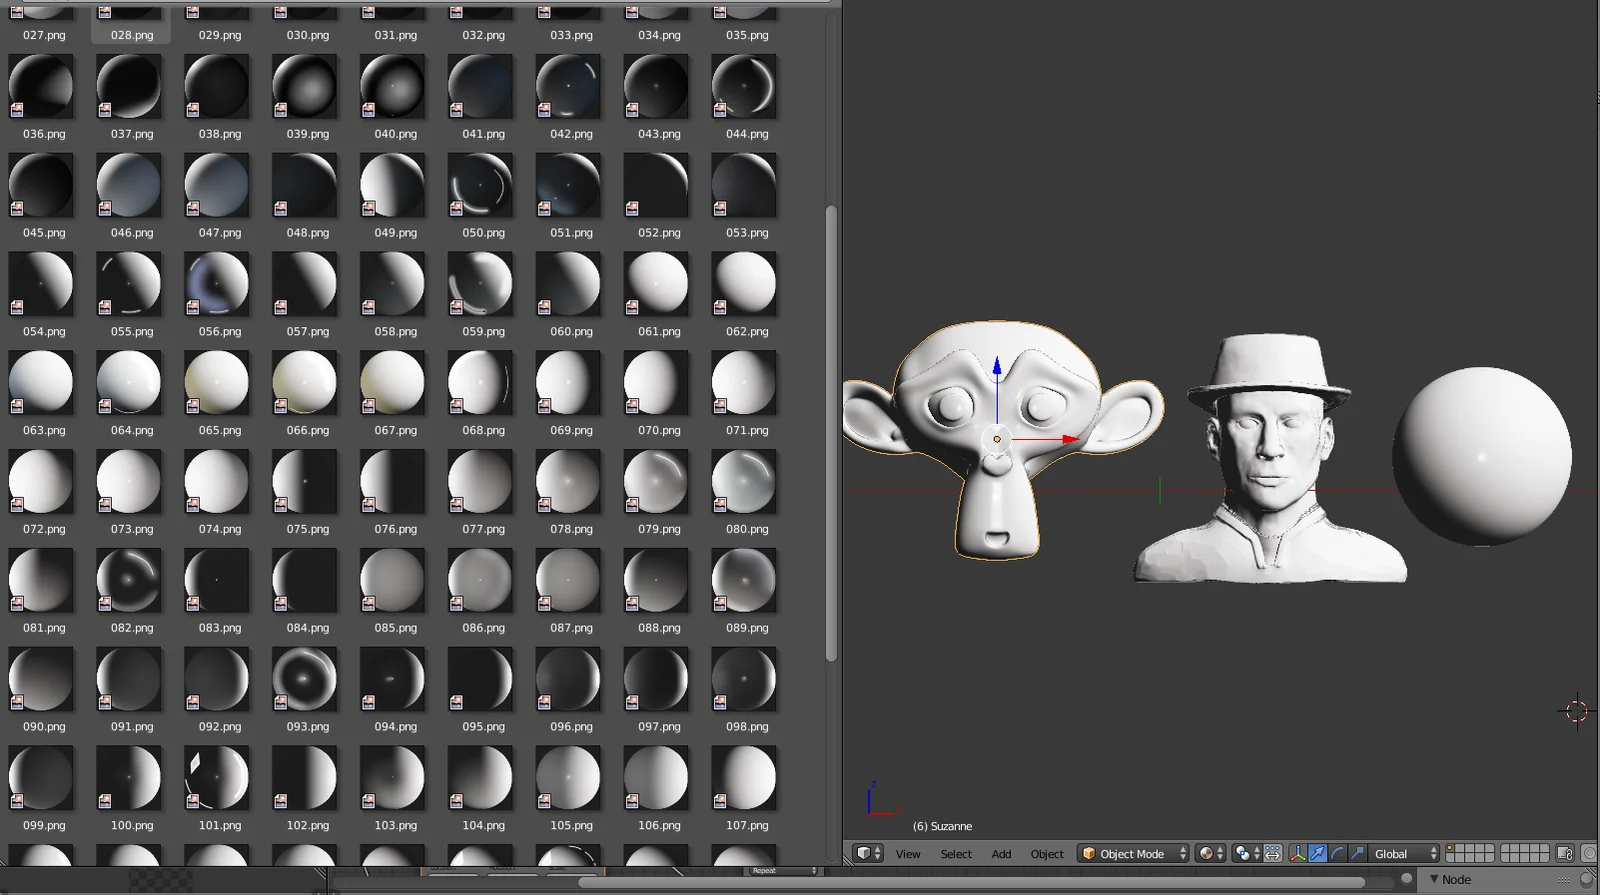Open the Global transform orientation dropdown
The height and width of the screenshot is (895, 1600).
click(x=1404, y=853)
